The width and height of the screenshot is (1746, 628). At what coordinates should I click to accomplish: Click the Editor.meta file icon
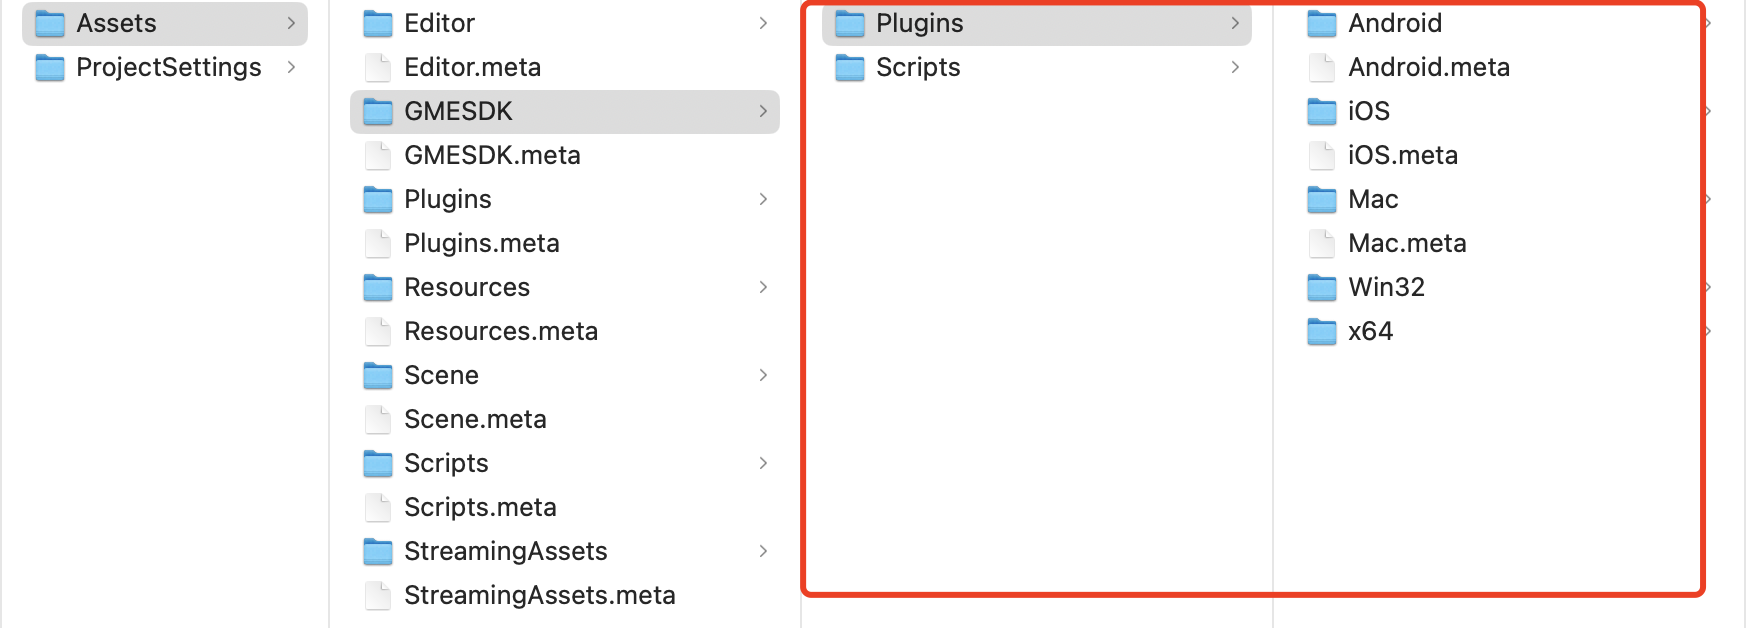[x=378, y=67]
